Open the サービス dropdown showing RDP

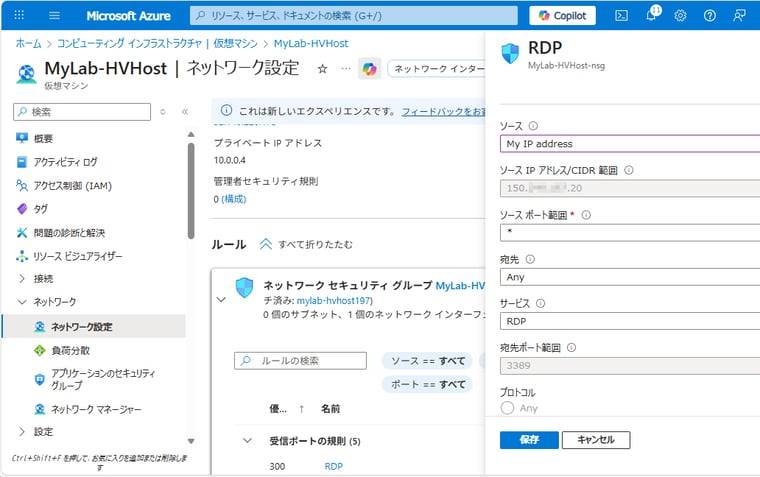628,321
